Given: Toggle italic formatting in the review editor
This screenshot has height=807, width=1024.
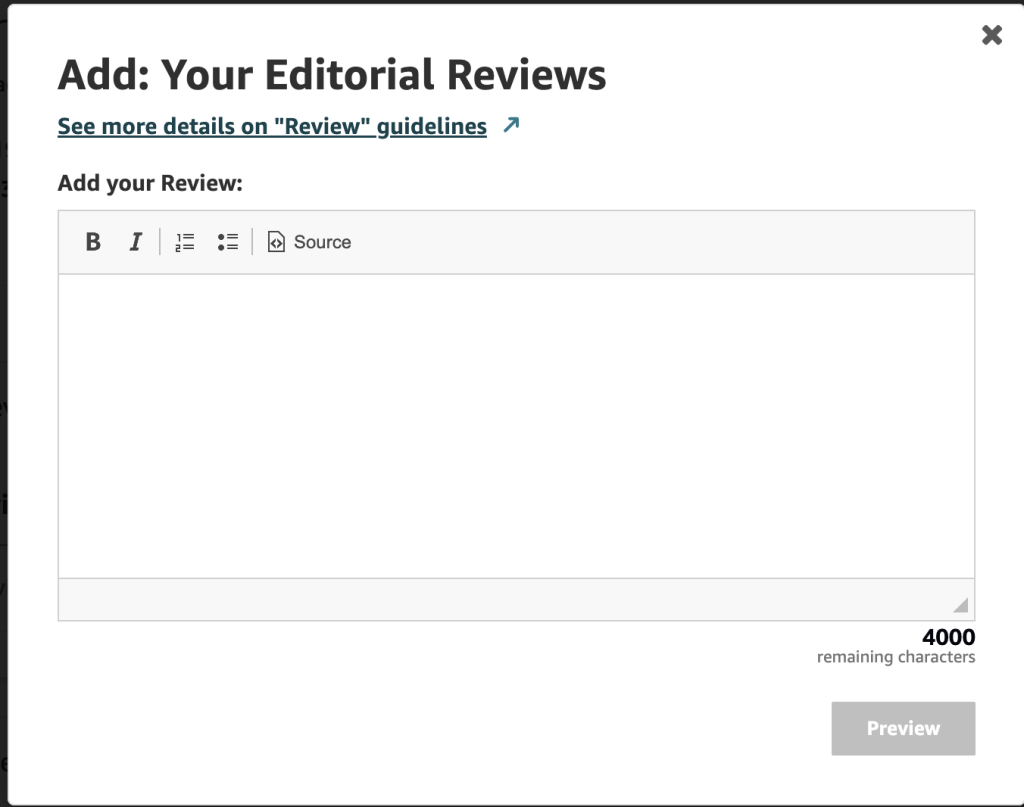Looking at the screenshot, I should coord(136,242).
